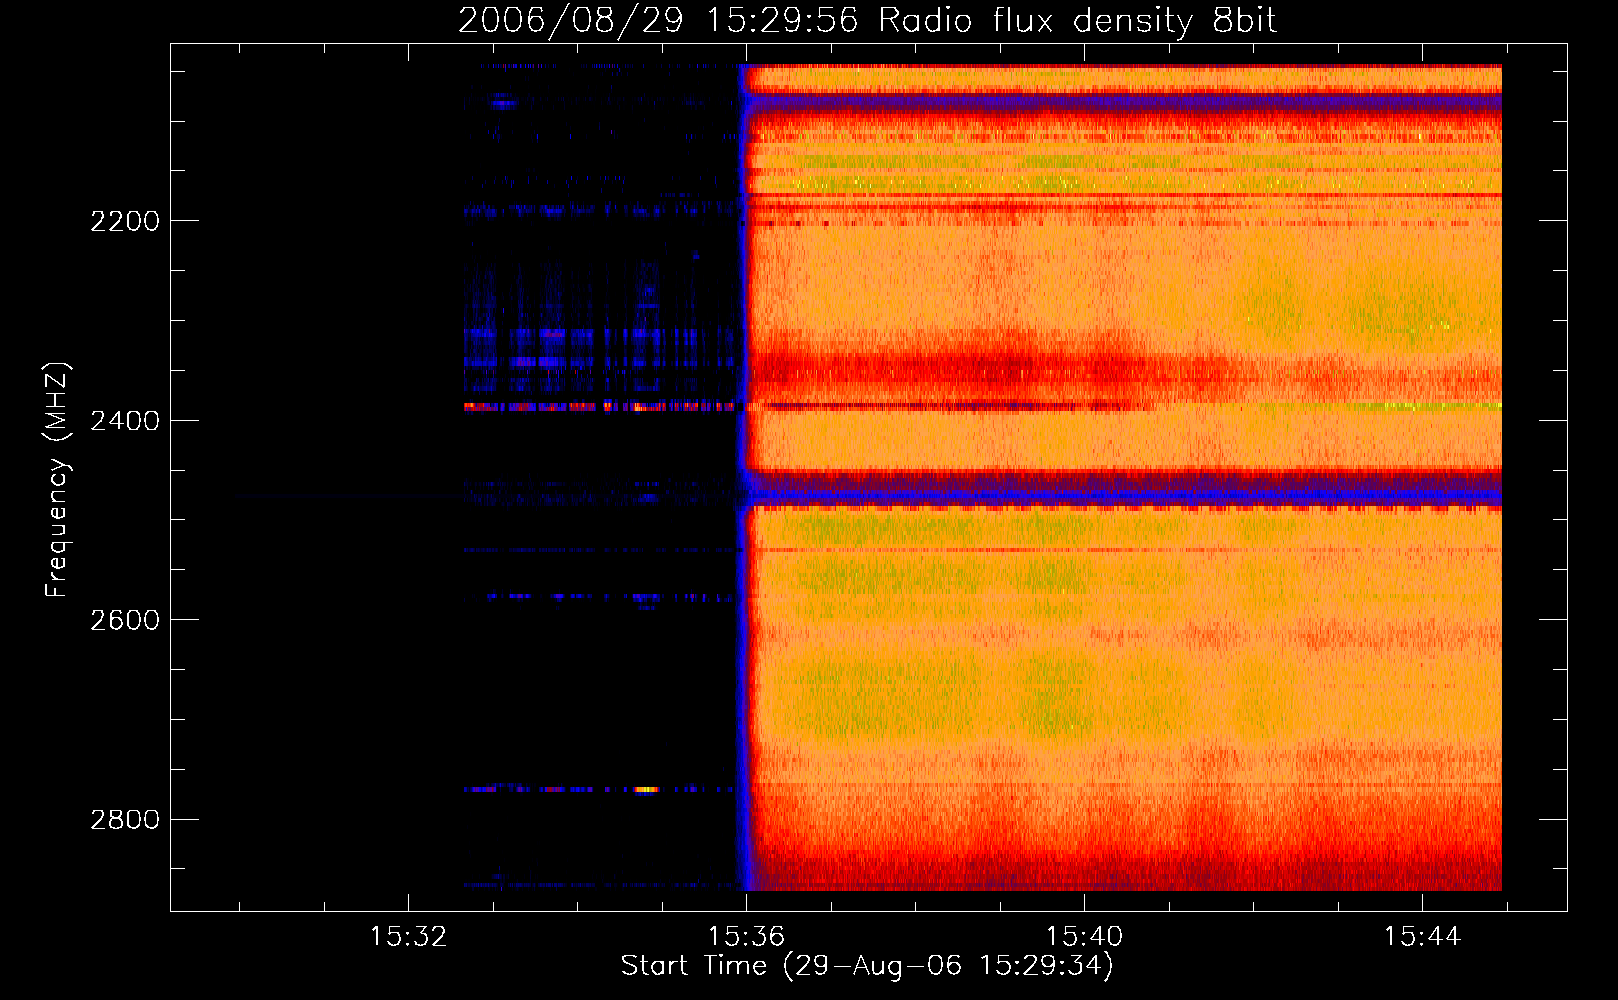The image size is (1618, 1000).
Task: Click the Frequency (MHZ) axis title
Action: click(x=57, y=480)
